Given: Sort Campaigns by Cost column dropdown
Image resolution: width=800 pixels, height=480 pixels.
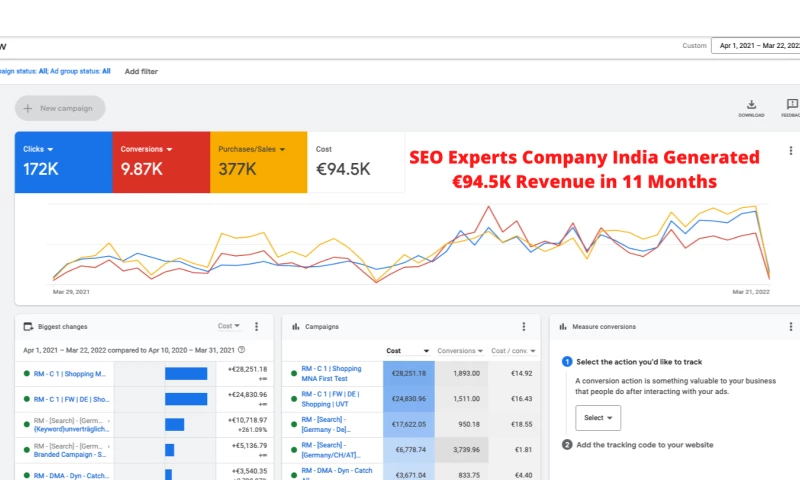Looking at the screenshot, I should [x=407, y=351].
